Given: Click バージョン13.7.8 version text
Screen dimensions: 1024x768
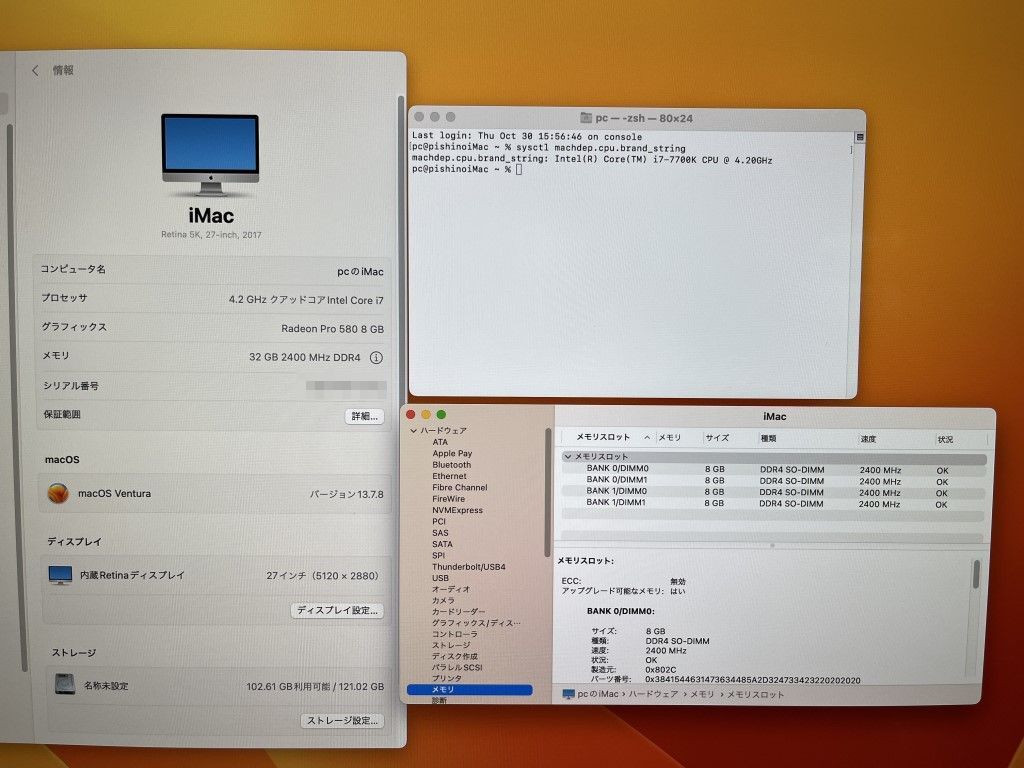Looking at the screenshot, I should 346,494.
